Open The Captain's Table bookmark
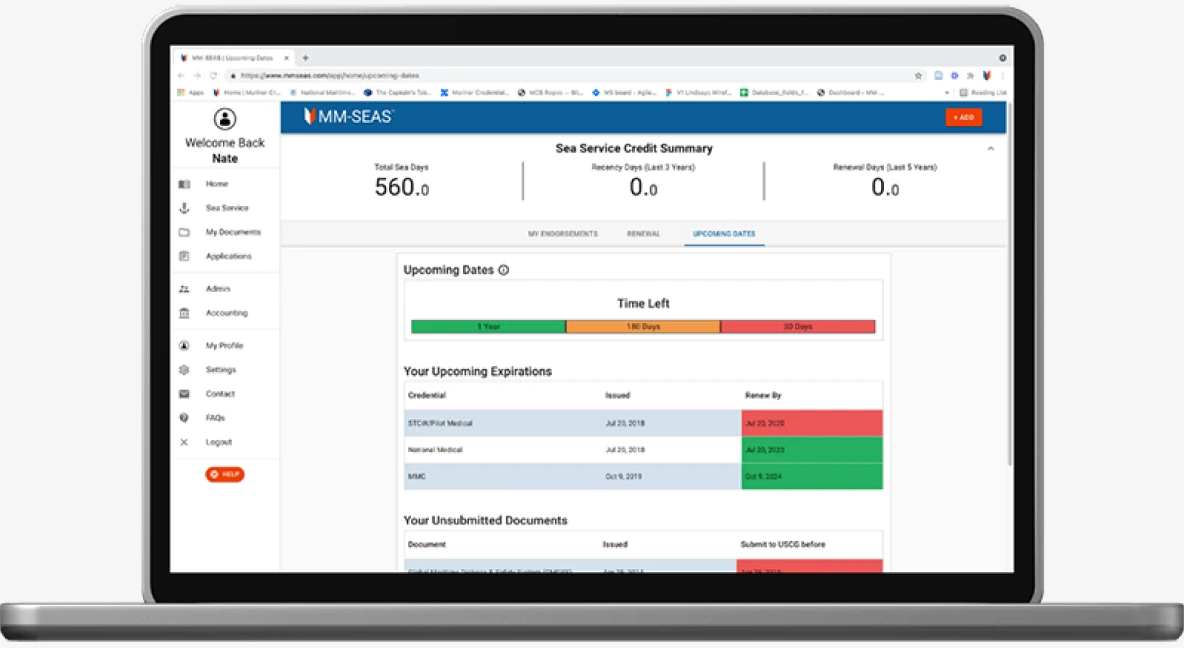The height and width of the screenshot is (648, 1184). [x=397, y=93]
